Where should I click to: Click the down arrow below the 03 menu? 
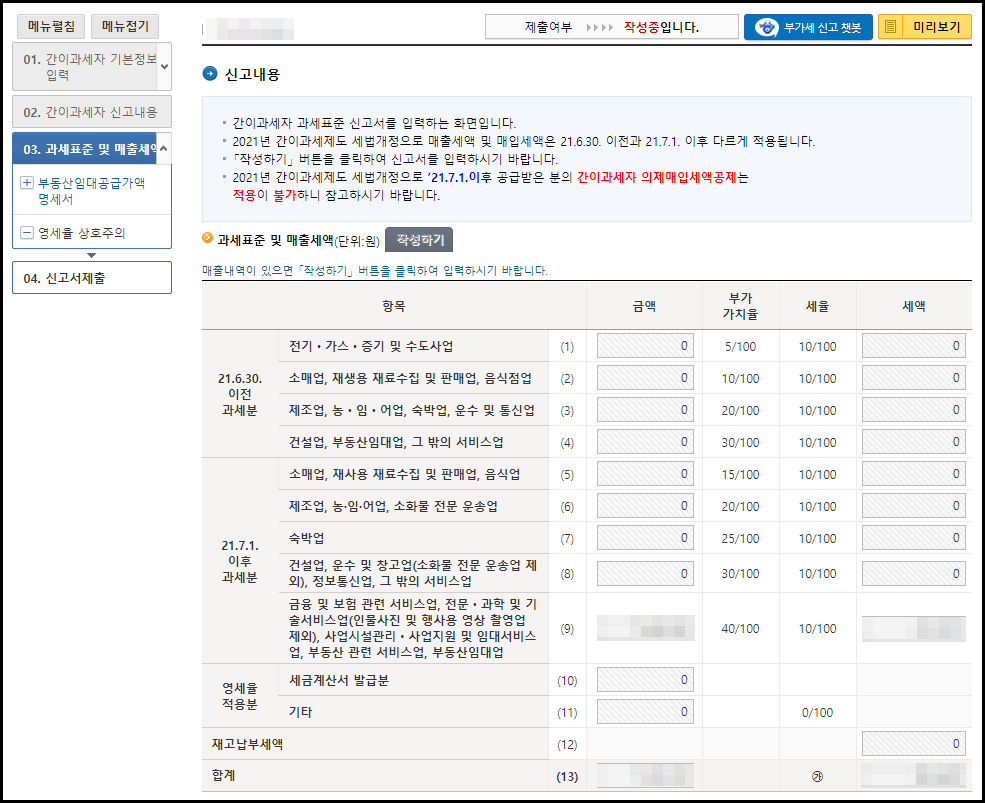92,255
